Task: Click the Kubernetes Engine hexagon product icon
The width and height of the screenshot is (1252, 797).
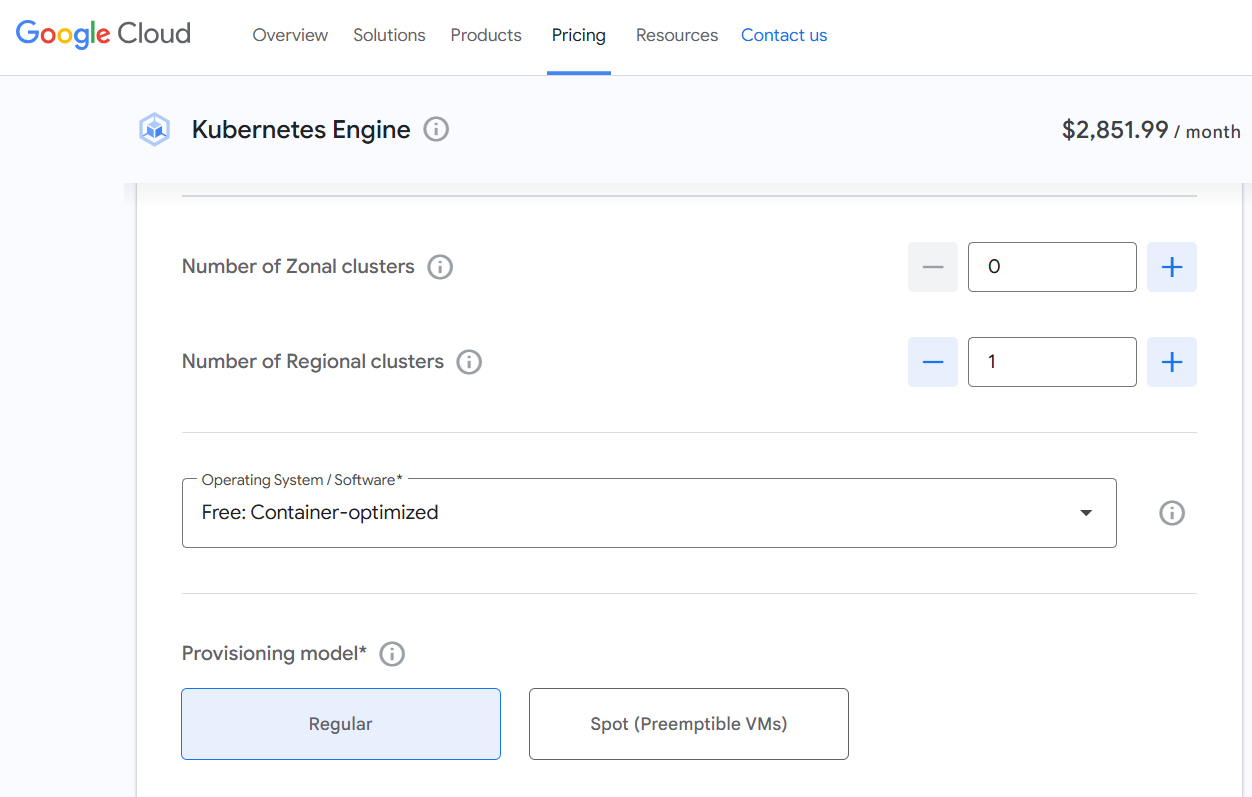Action: coord(154,130)
